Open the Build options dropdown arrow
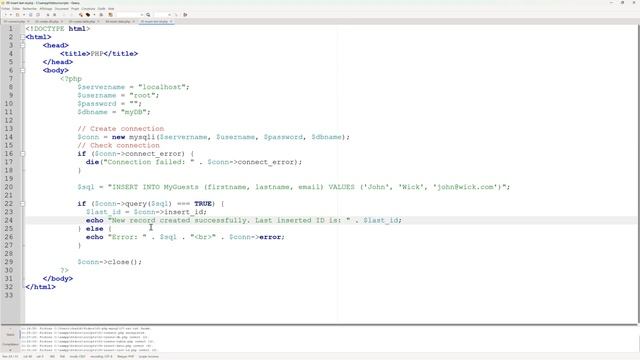This screenshot has width=640, height=360. click(94, 15)
